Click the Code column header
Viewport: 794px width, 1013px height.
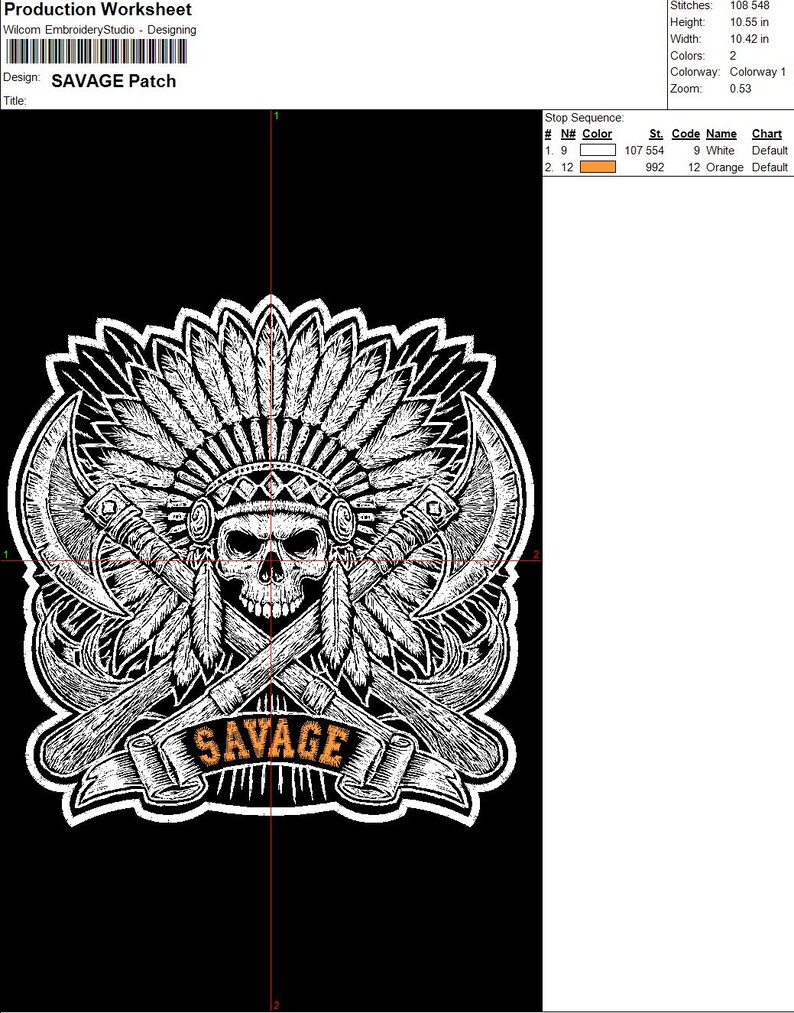[x=685, y=134]
